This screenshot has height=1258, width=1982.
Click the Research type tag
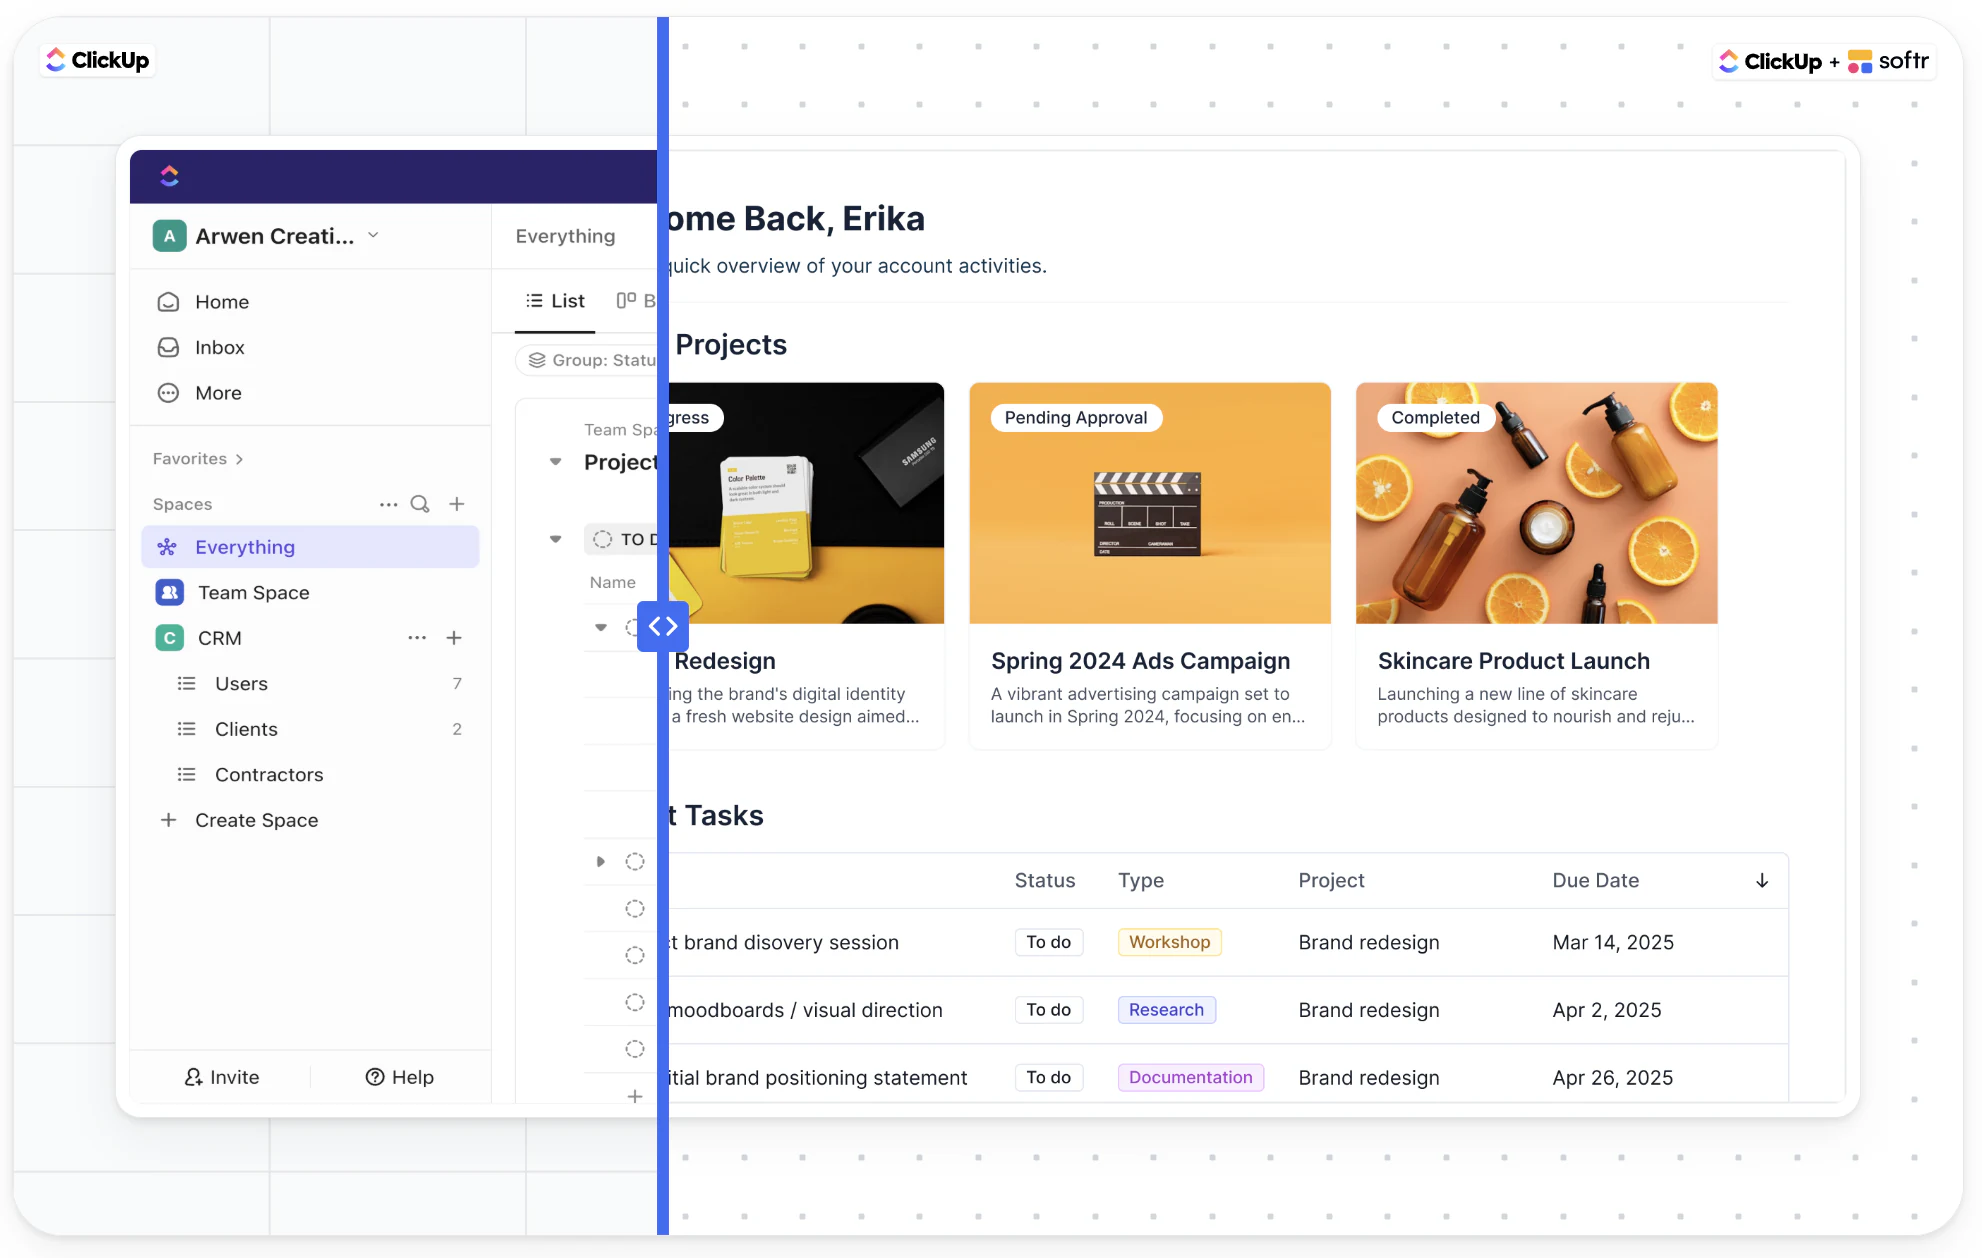(x=1166, y=1010)
